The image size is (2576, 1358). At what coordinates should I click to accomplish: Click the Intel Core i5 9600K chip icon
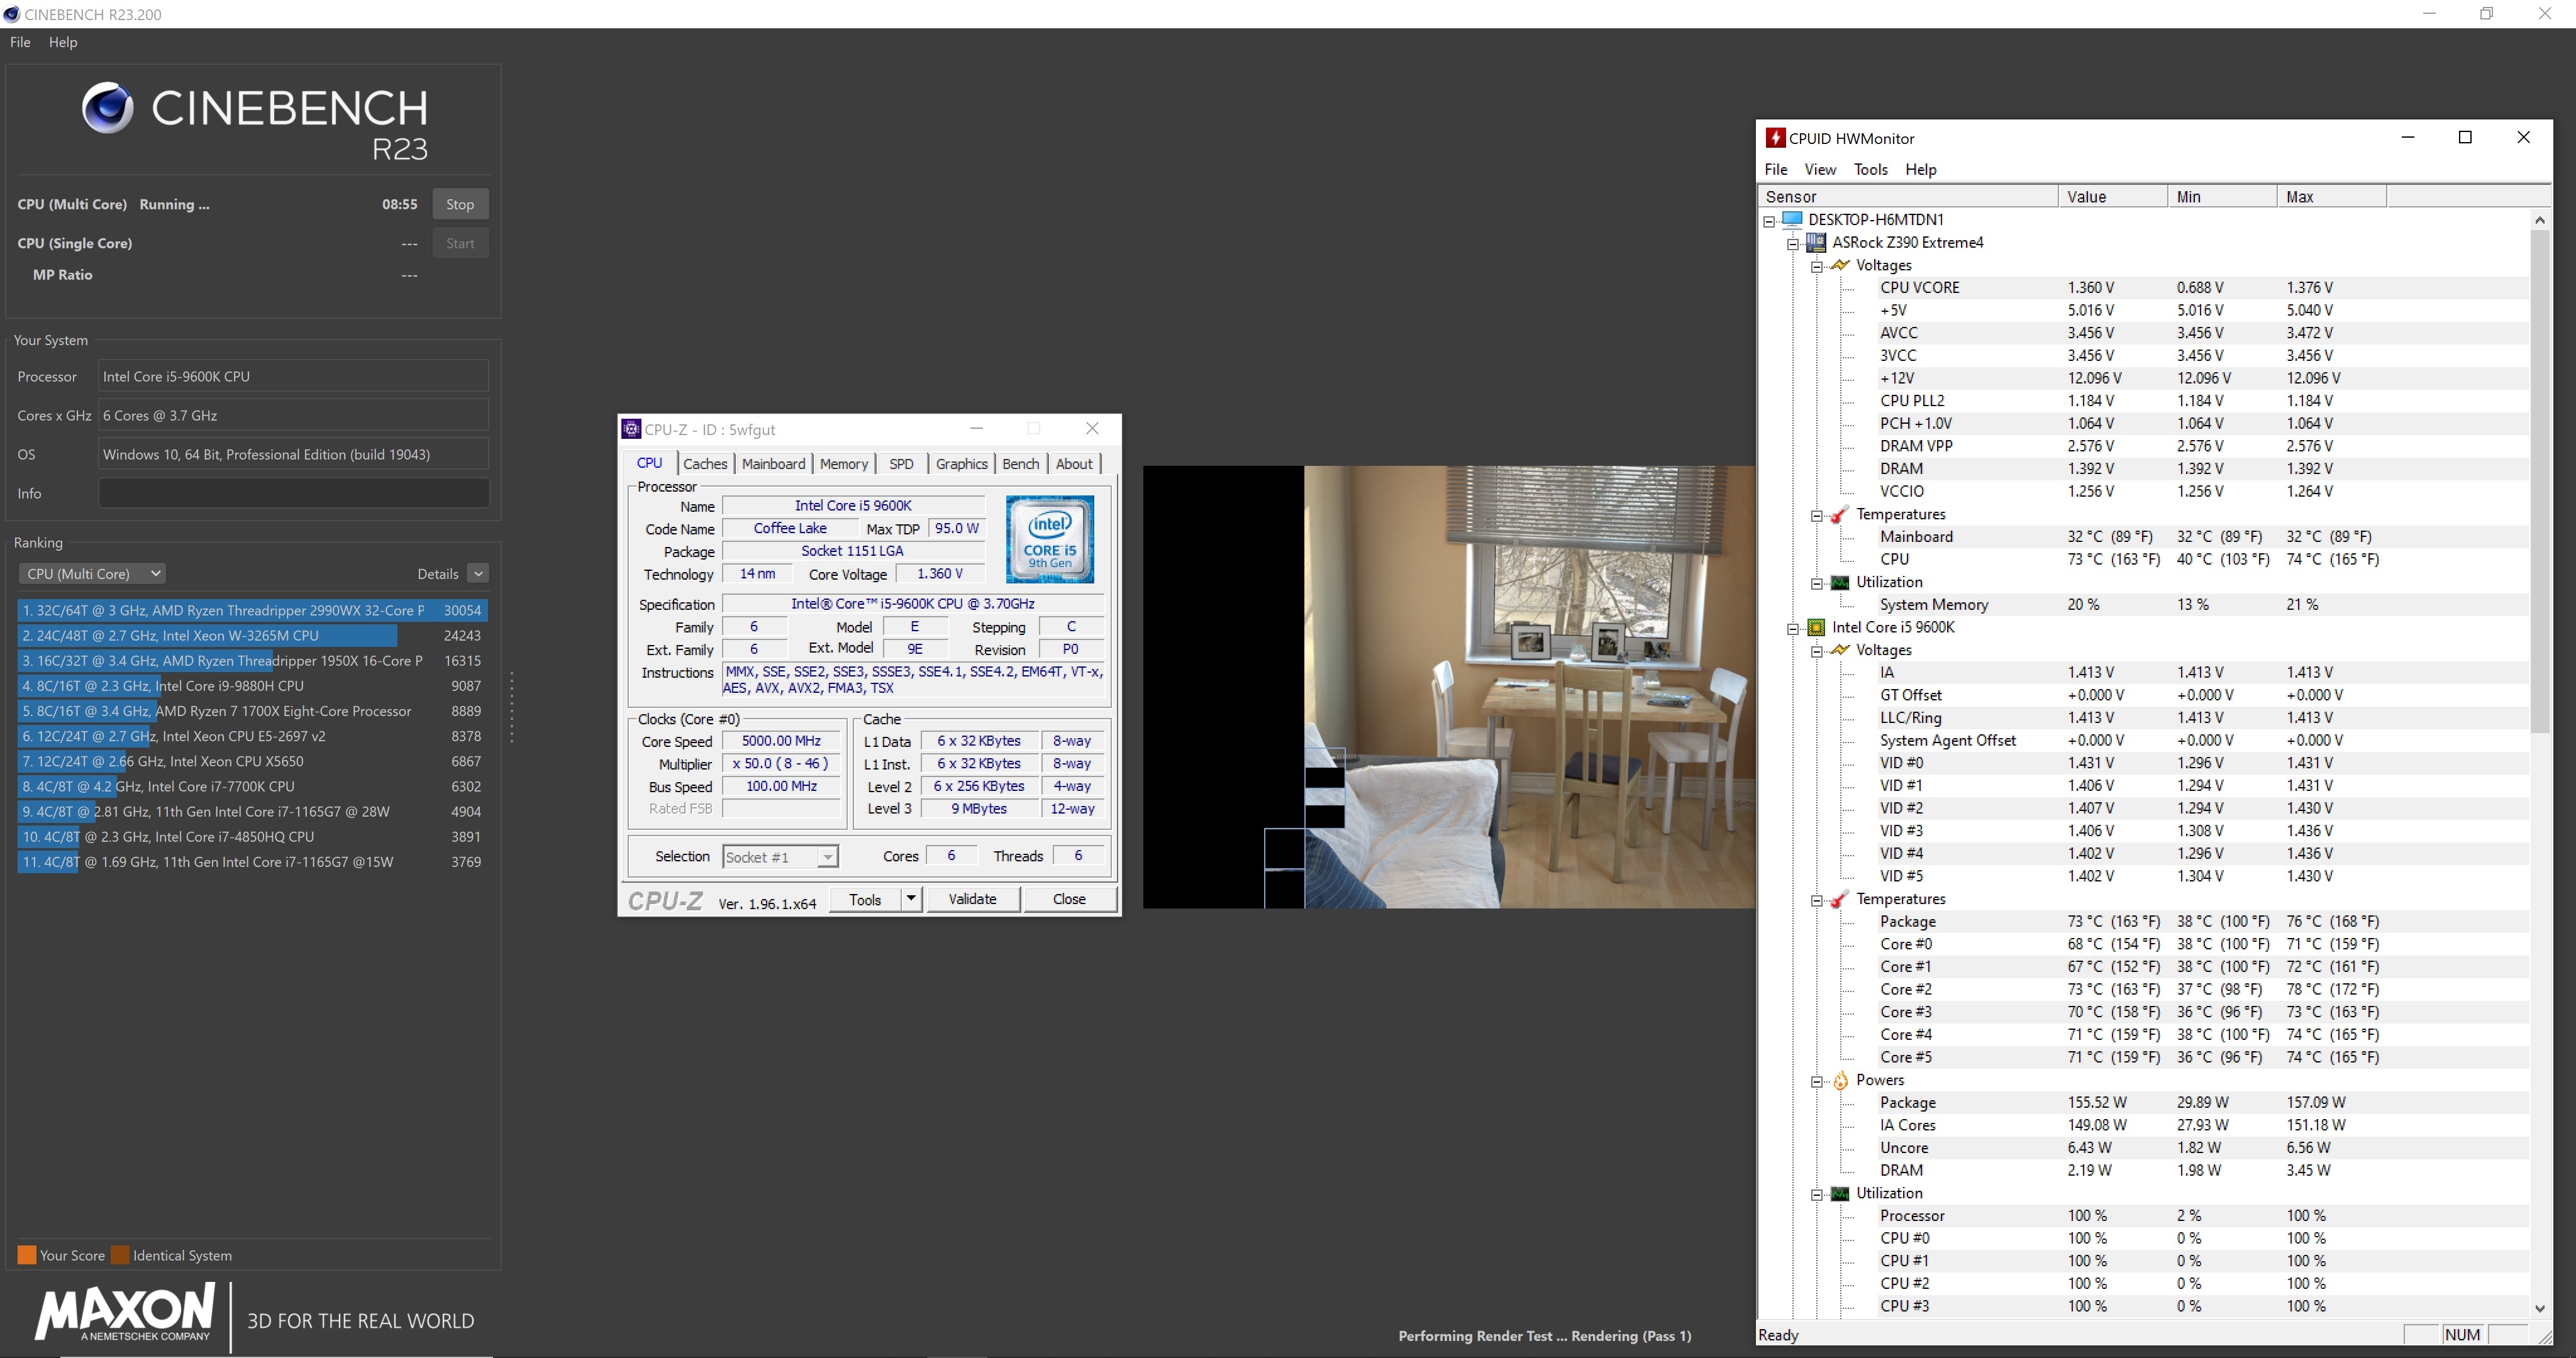tap(1816, 627)
